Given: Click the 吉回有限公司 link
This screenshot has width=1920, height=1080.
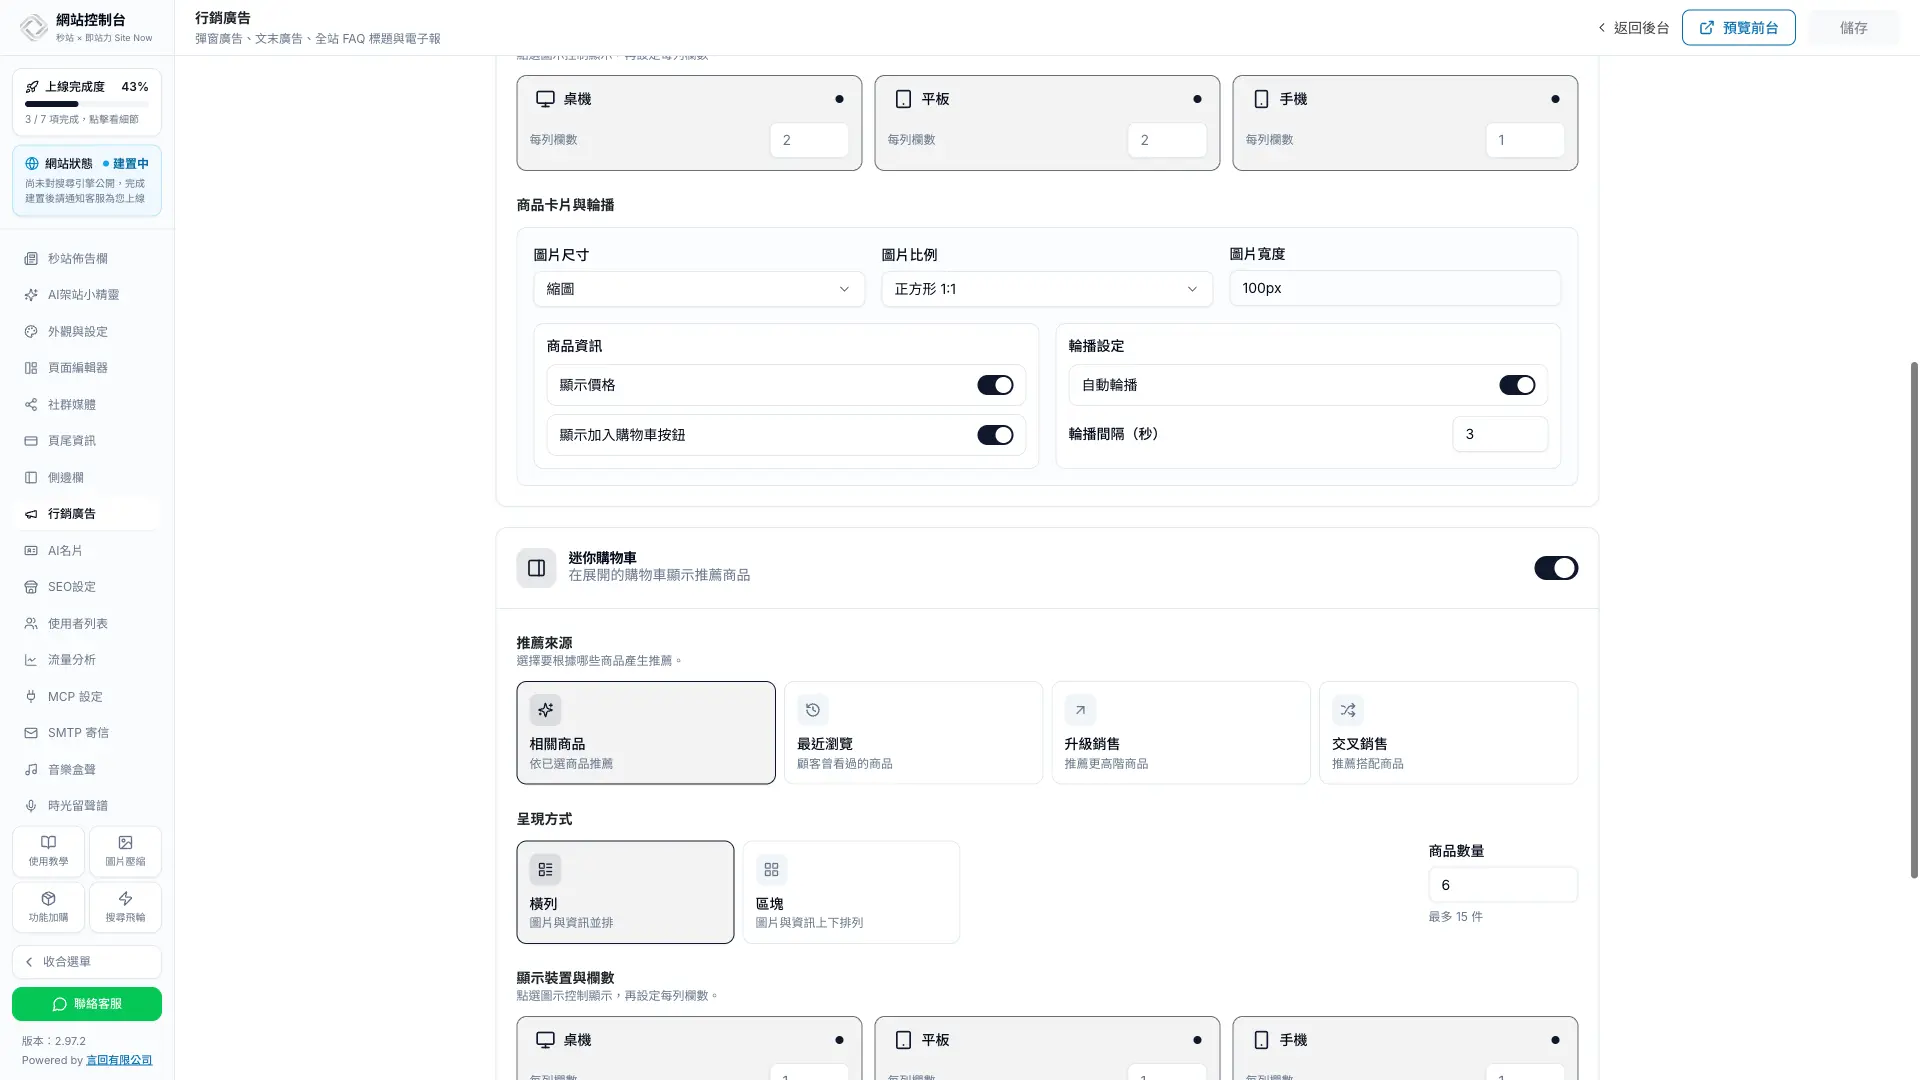Looking at the screenshot, I should click(119, 1060).
